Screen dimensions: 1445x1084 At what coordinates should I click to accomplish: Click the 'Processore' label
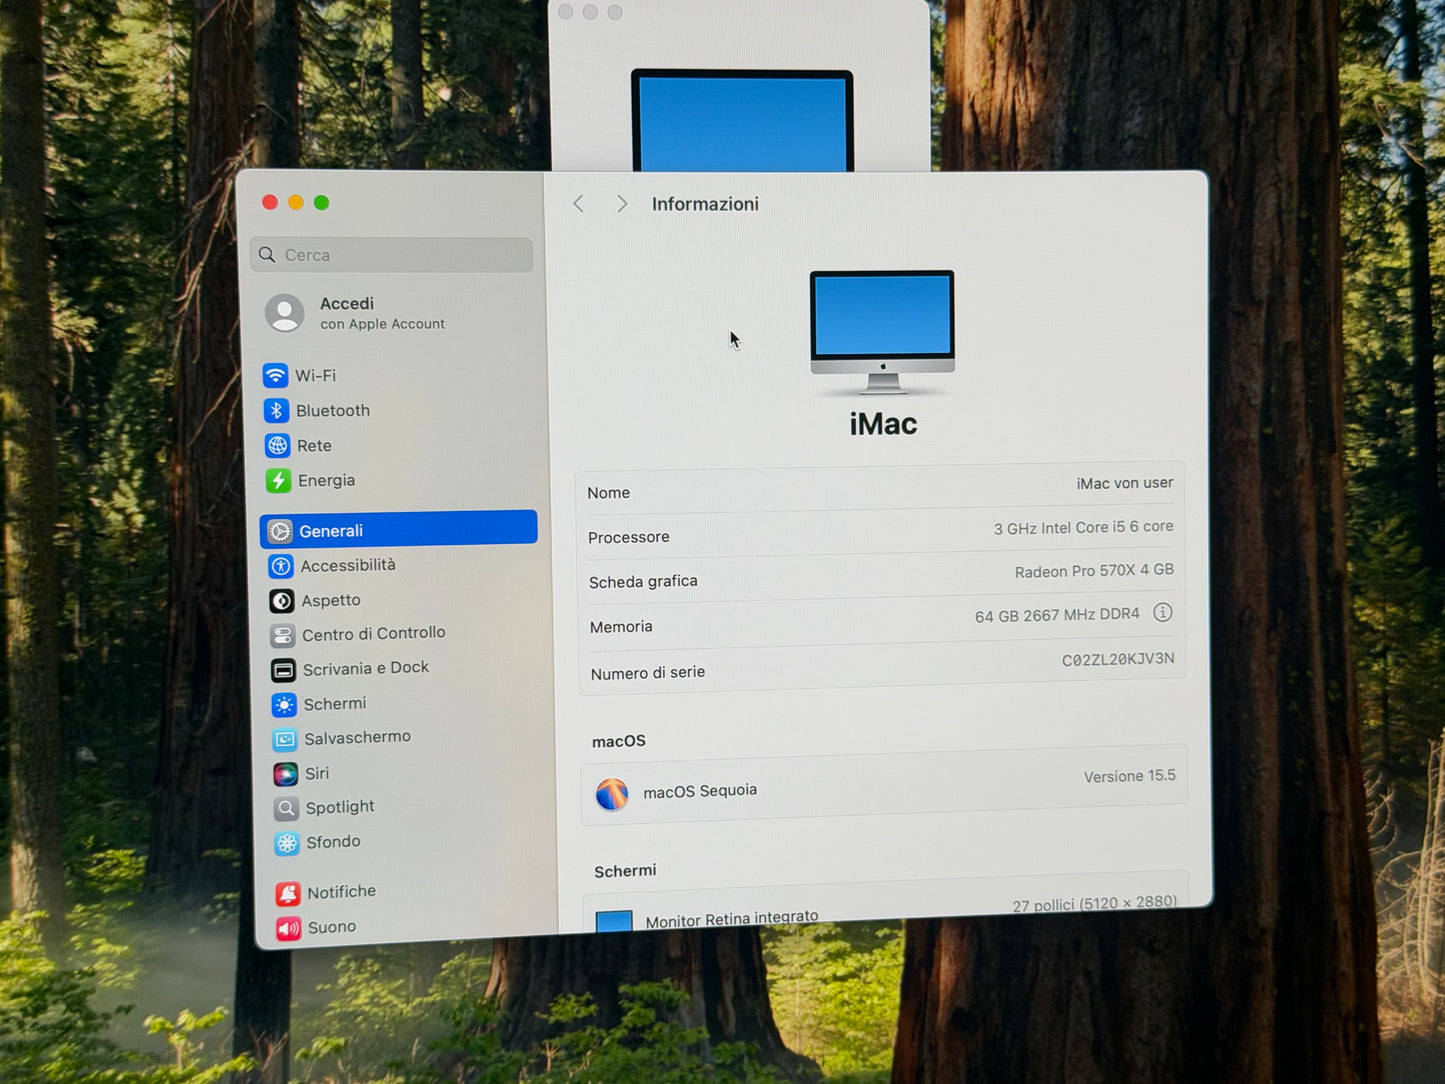pos(629,537)
